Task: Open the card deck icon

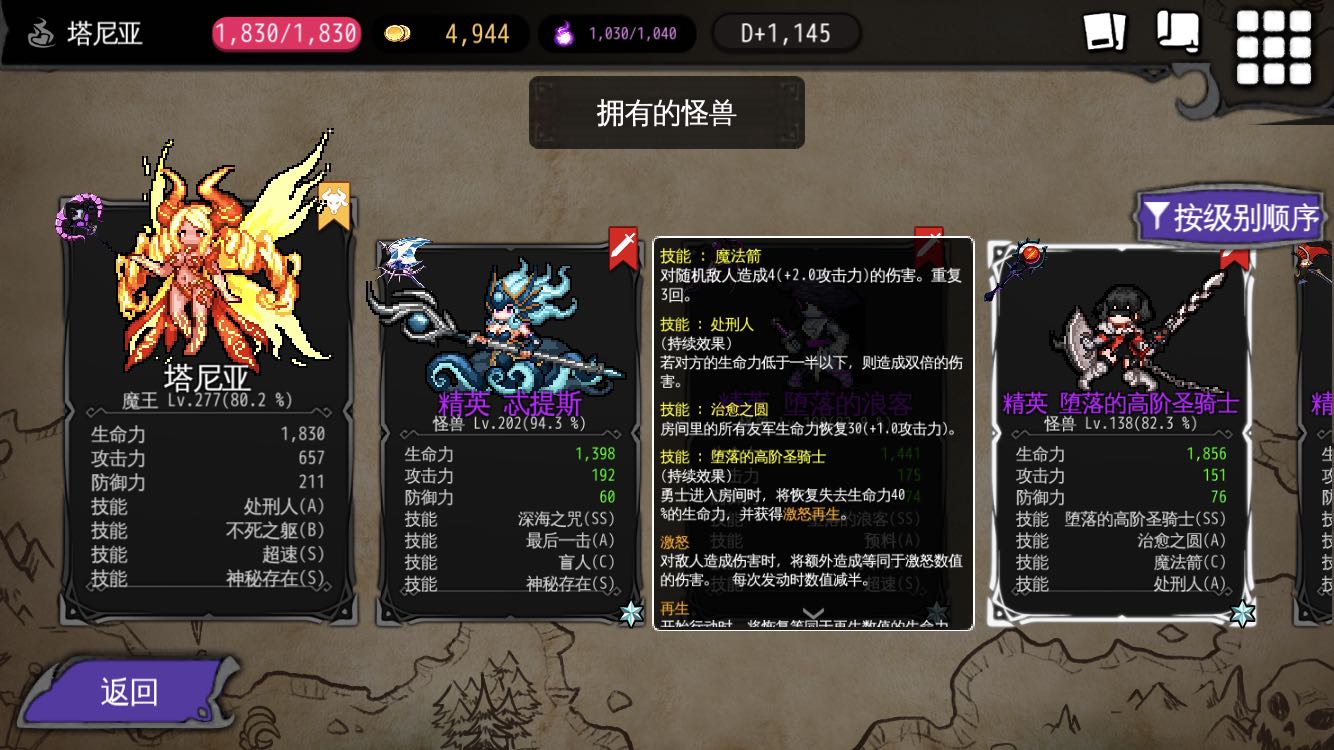Action: pos(1105,31)
